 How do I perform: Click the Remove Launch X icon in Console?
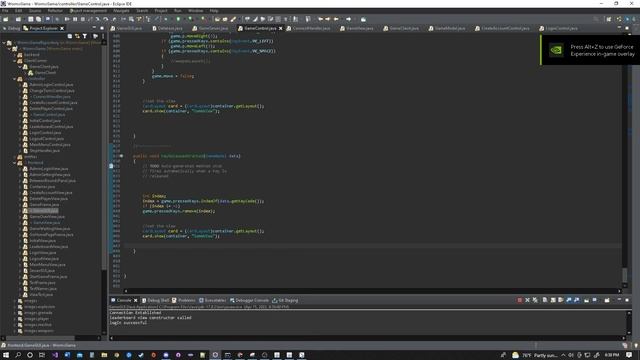click(x=527, y=300)
